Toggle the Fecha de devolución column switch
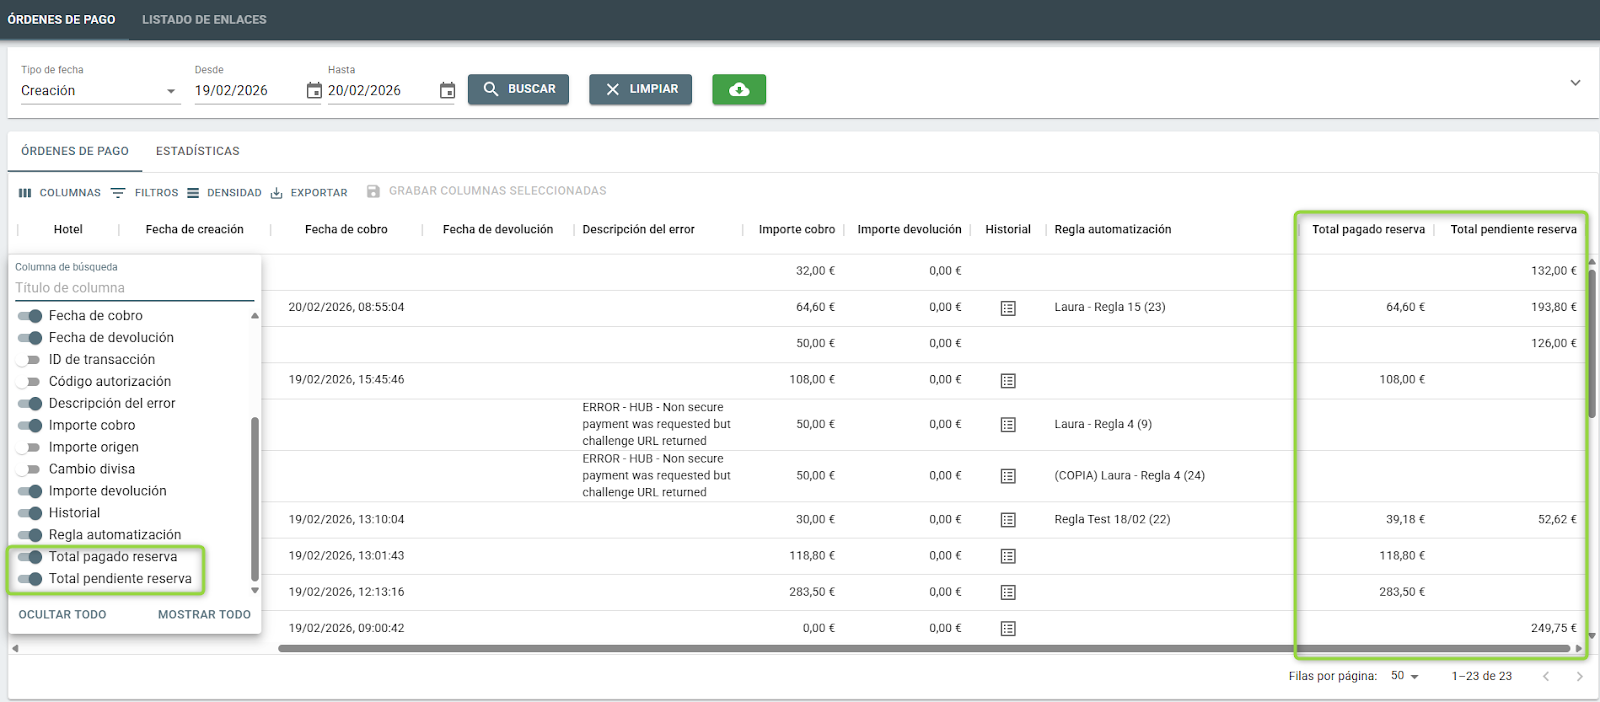This screenshot has width=1600, height=702. [x=30, y=338]
